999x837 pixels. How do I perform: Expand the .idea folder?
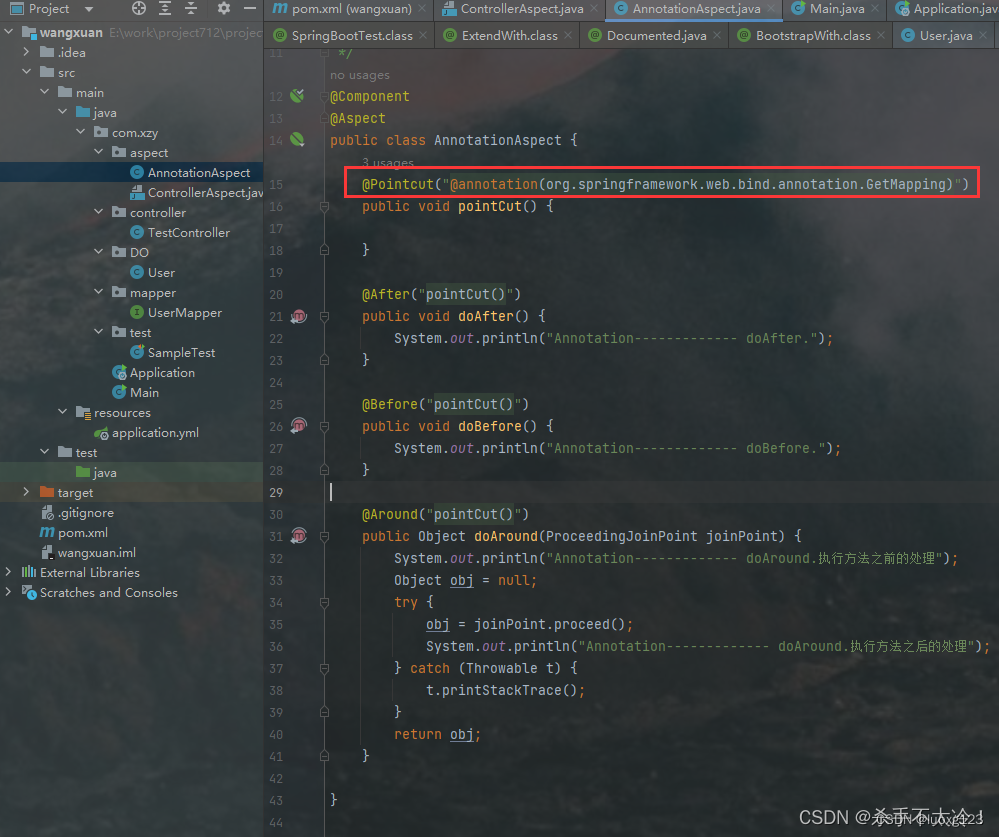pos(26,52)
